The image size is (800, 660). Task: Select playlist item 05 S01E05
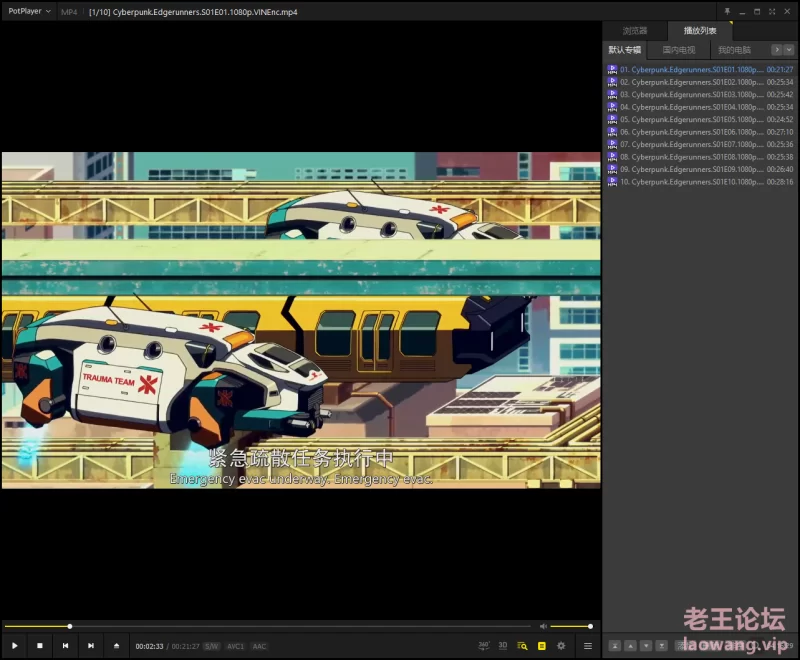coord(700,119)
